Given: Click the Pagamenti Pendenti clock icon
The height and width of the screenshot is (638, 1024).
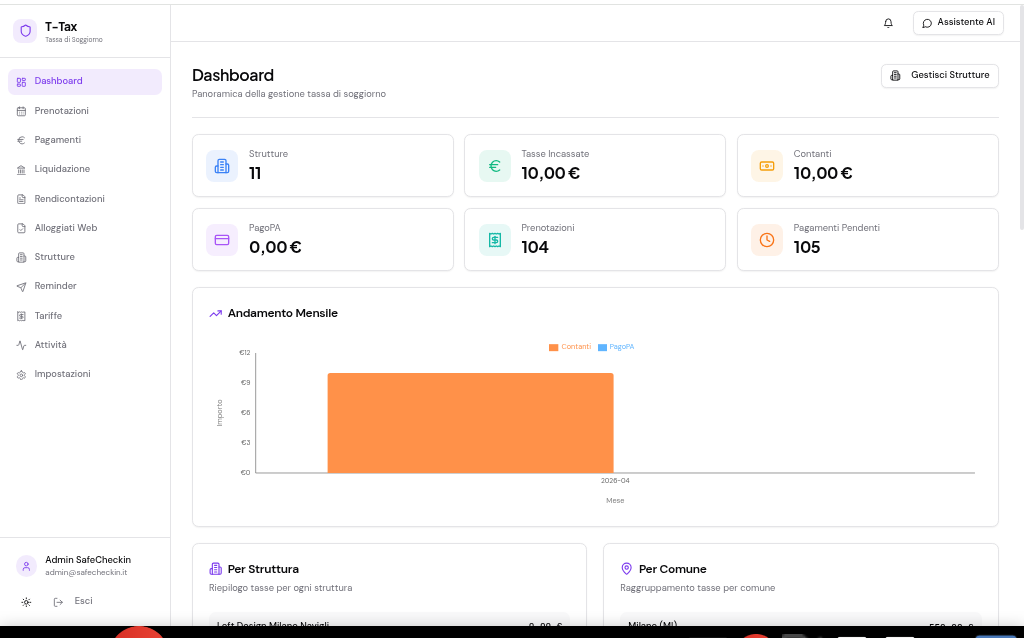Looking at the screenshot, I should 767,240.
